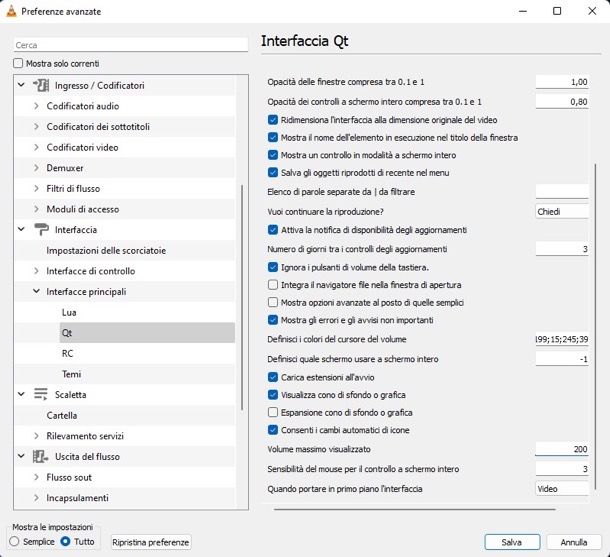Select the Lua interface tree item
610x557 pixels.
coord(69,312)
